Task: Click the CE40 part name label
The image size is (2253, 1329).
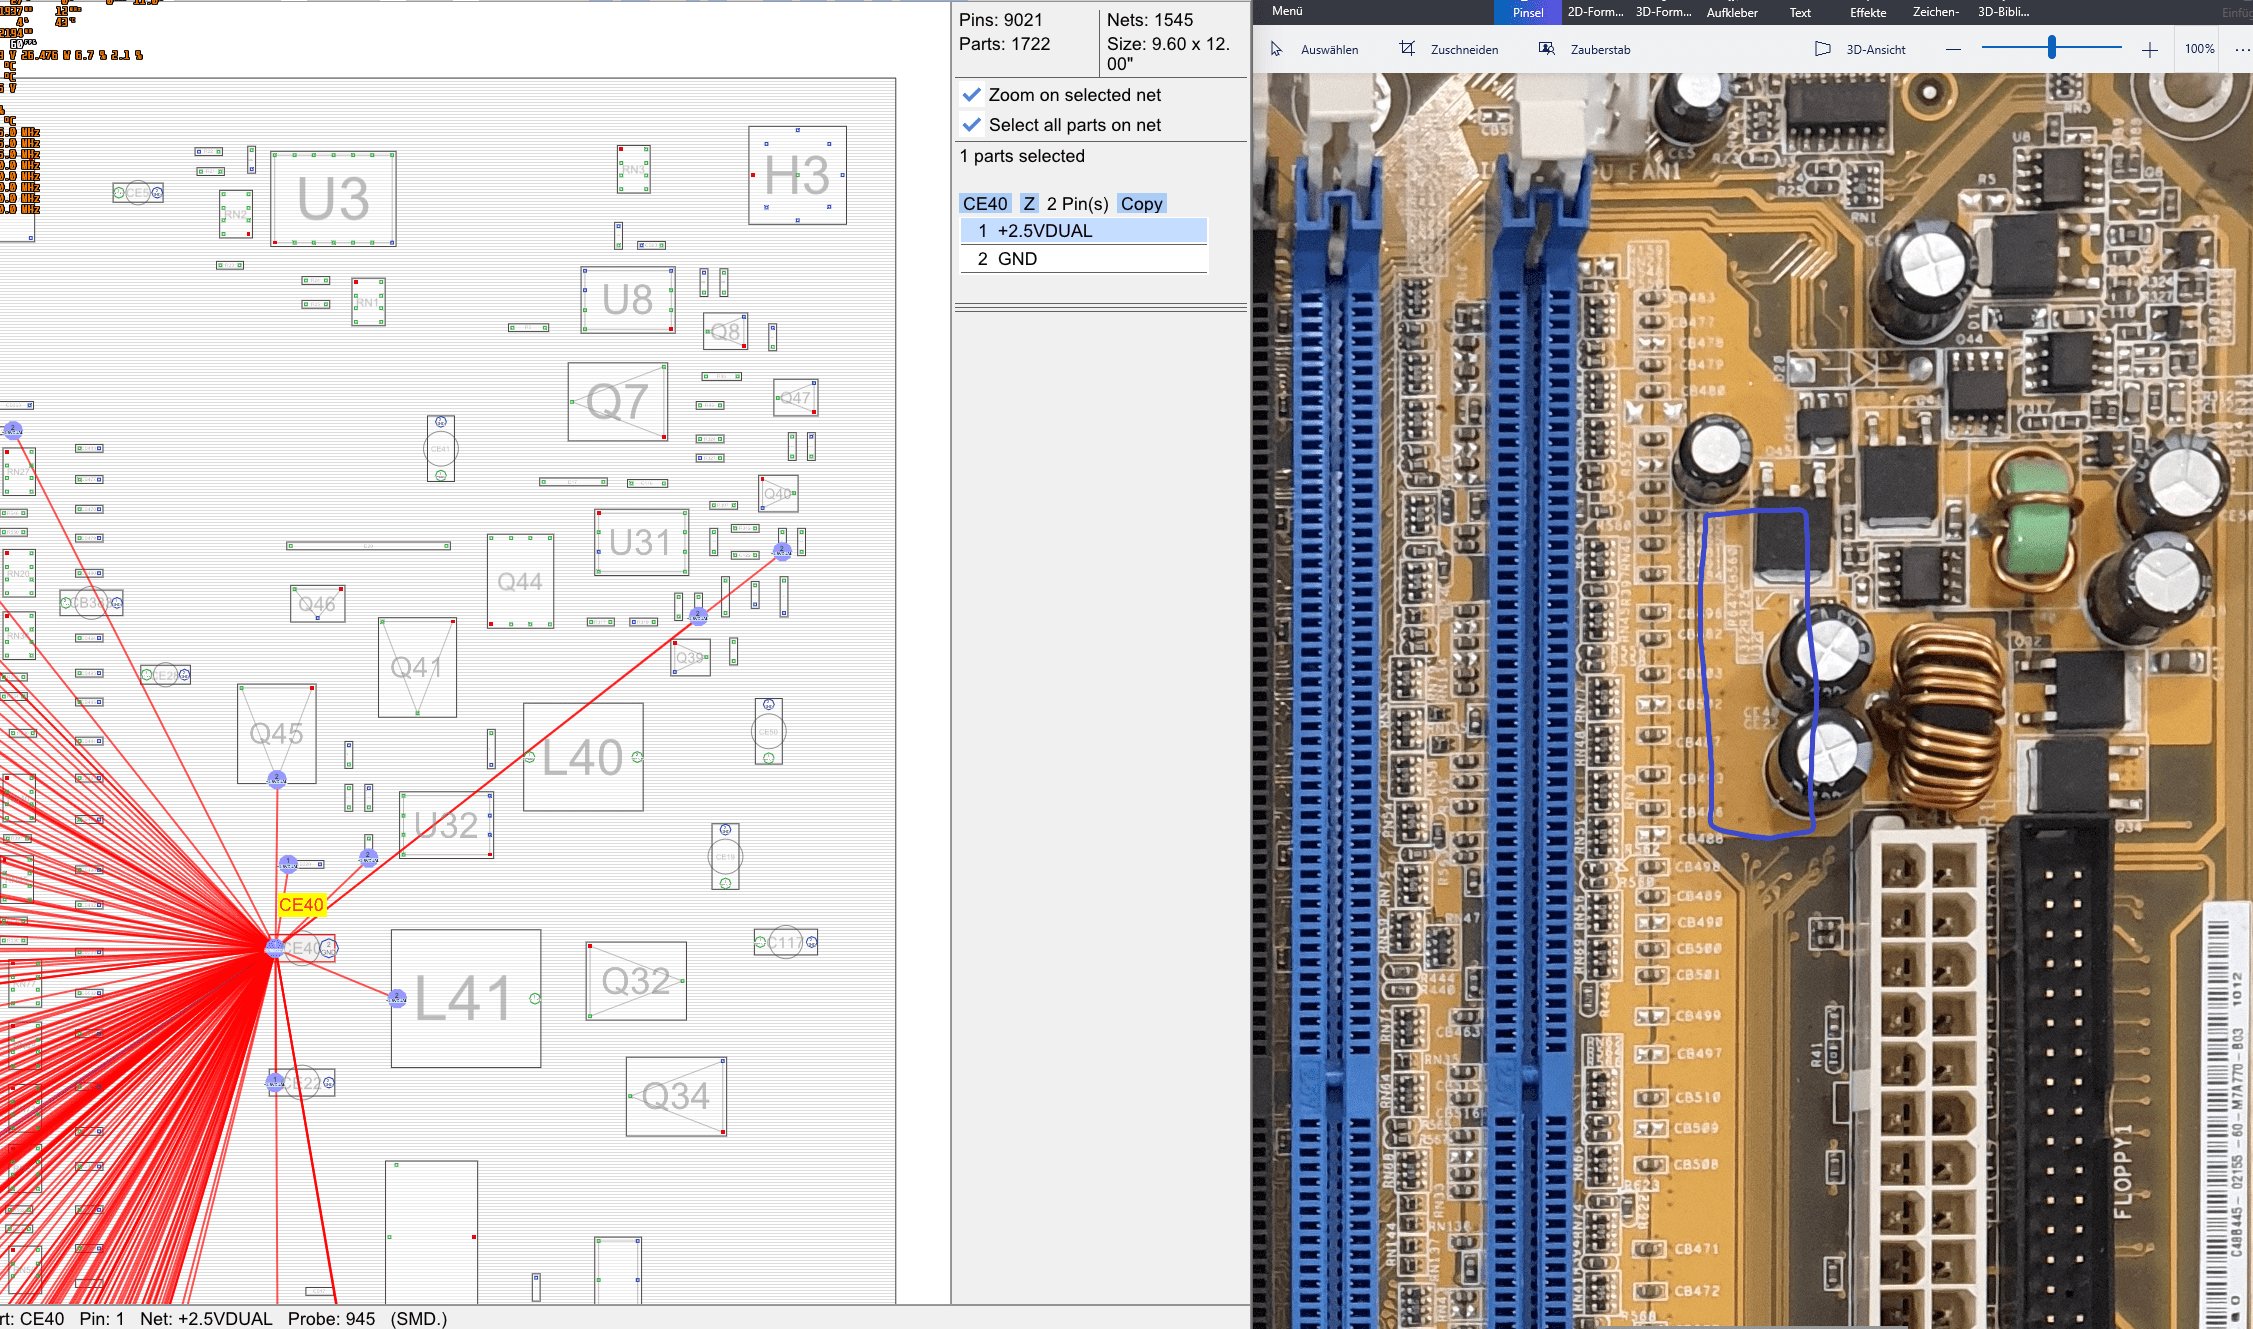Action: click(985, 204)
